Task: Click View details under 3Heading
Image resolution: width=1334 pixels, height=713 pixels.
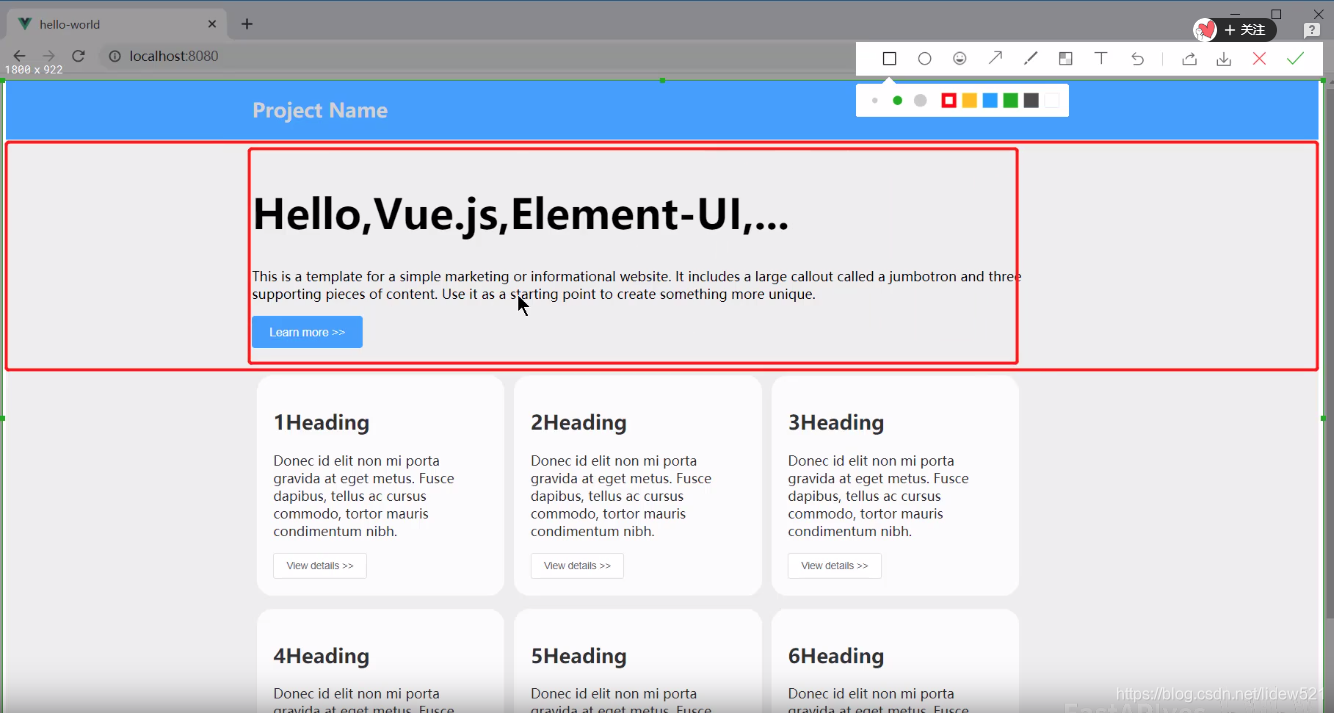Action: click(x=835, y=566)
